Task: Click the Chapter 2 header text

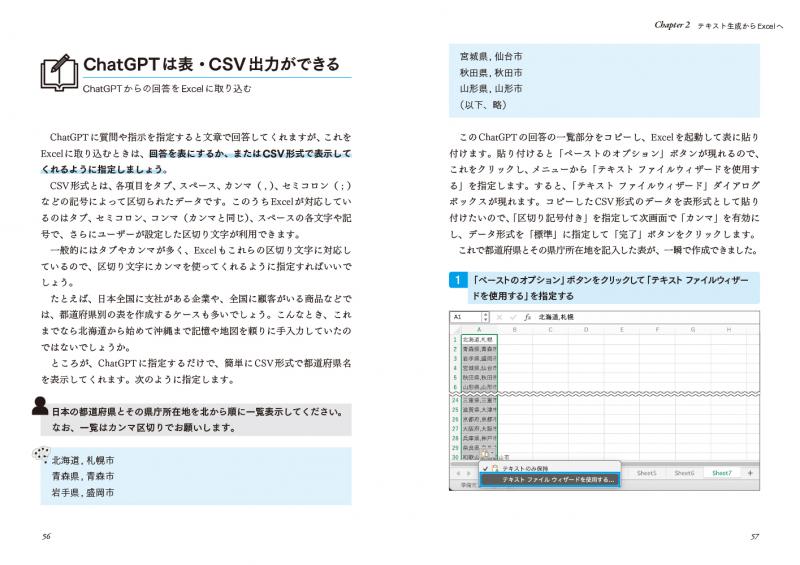Action: click(x=672, y=25)
